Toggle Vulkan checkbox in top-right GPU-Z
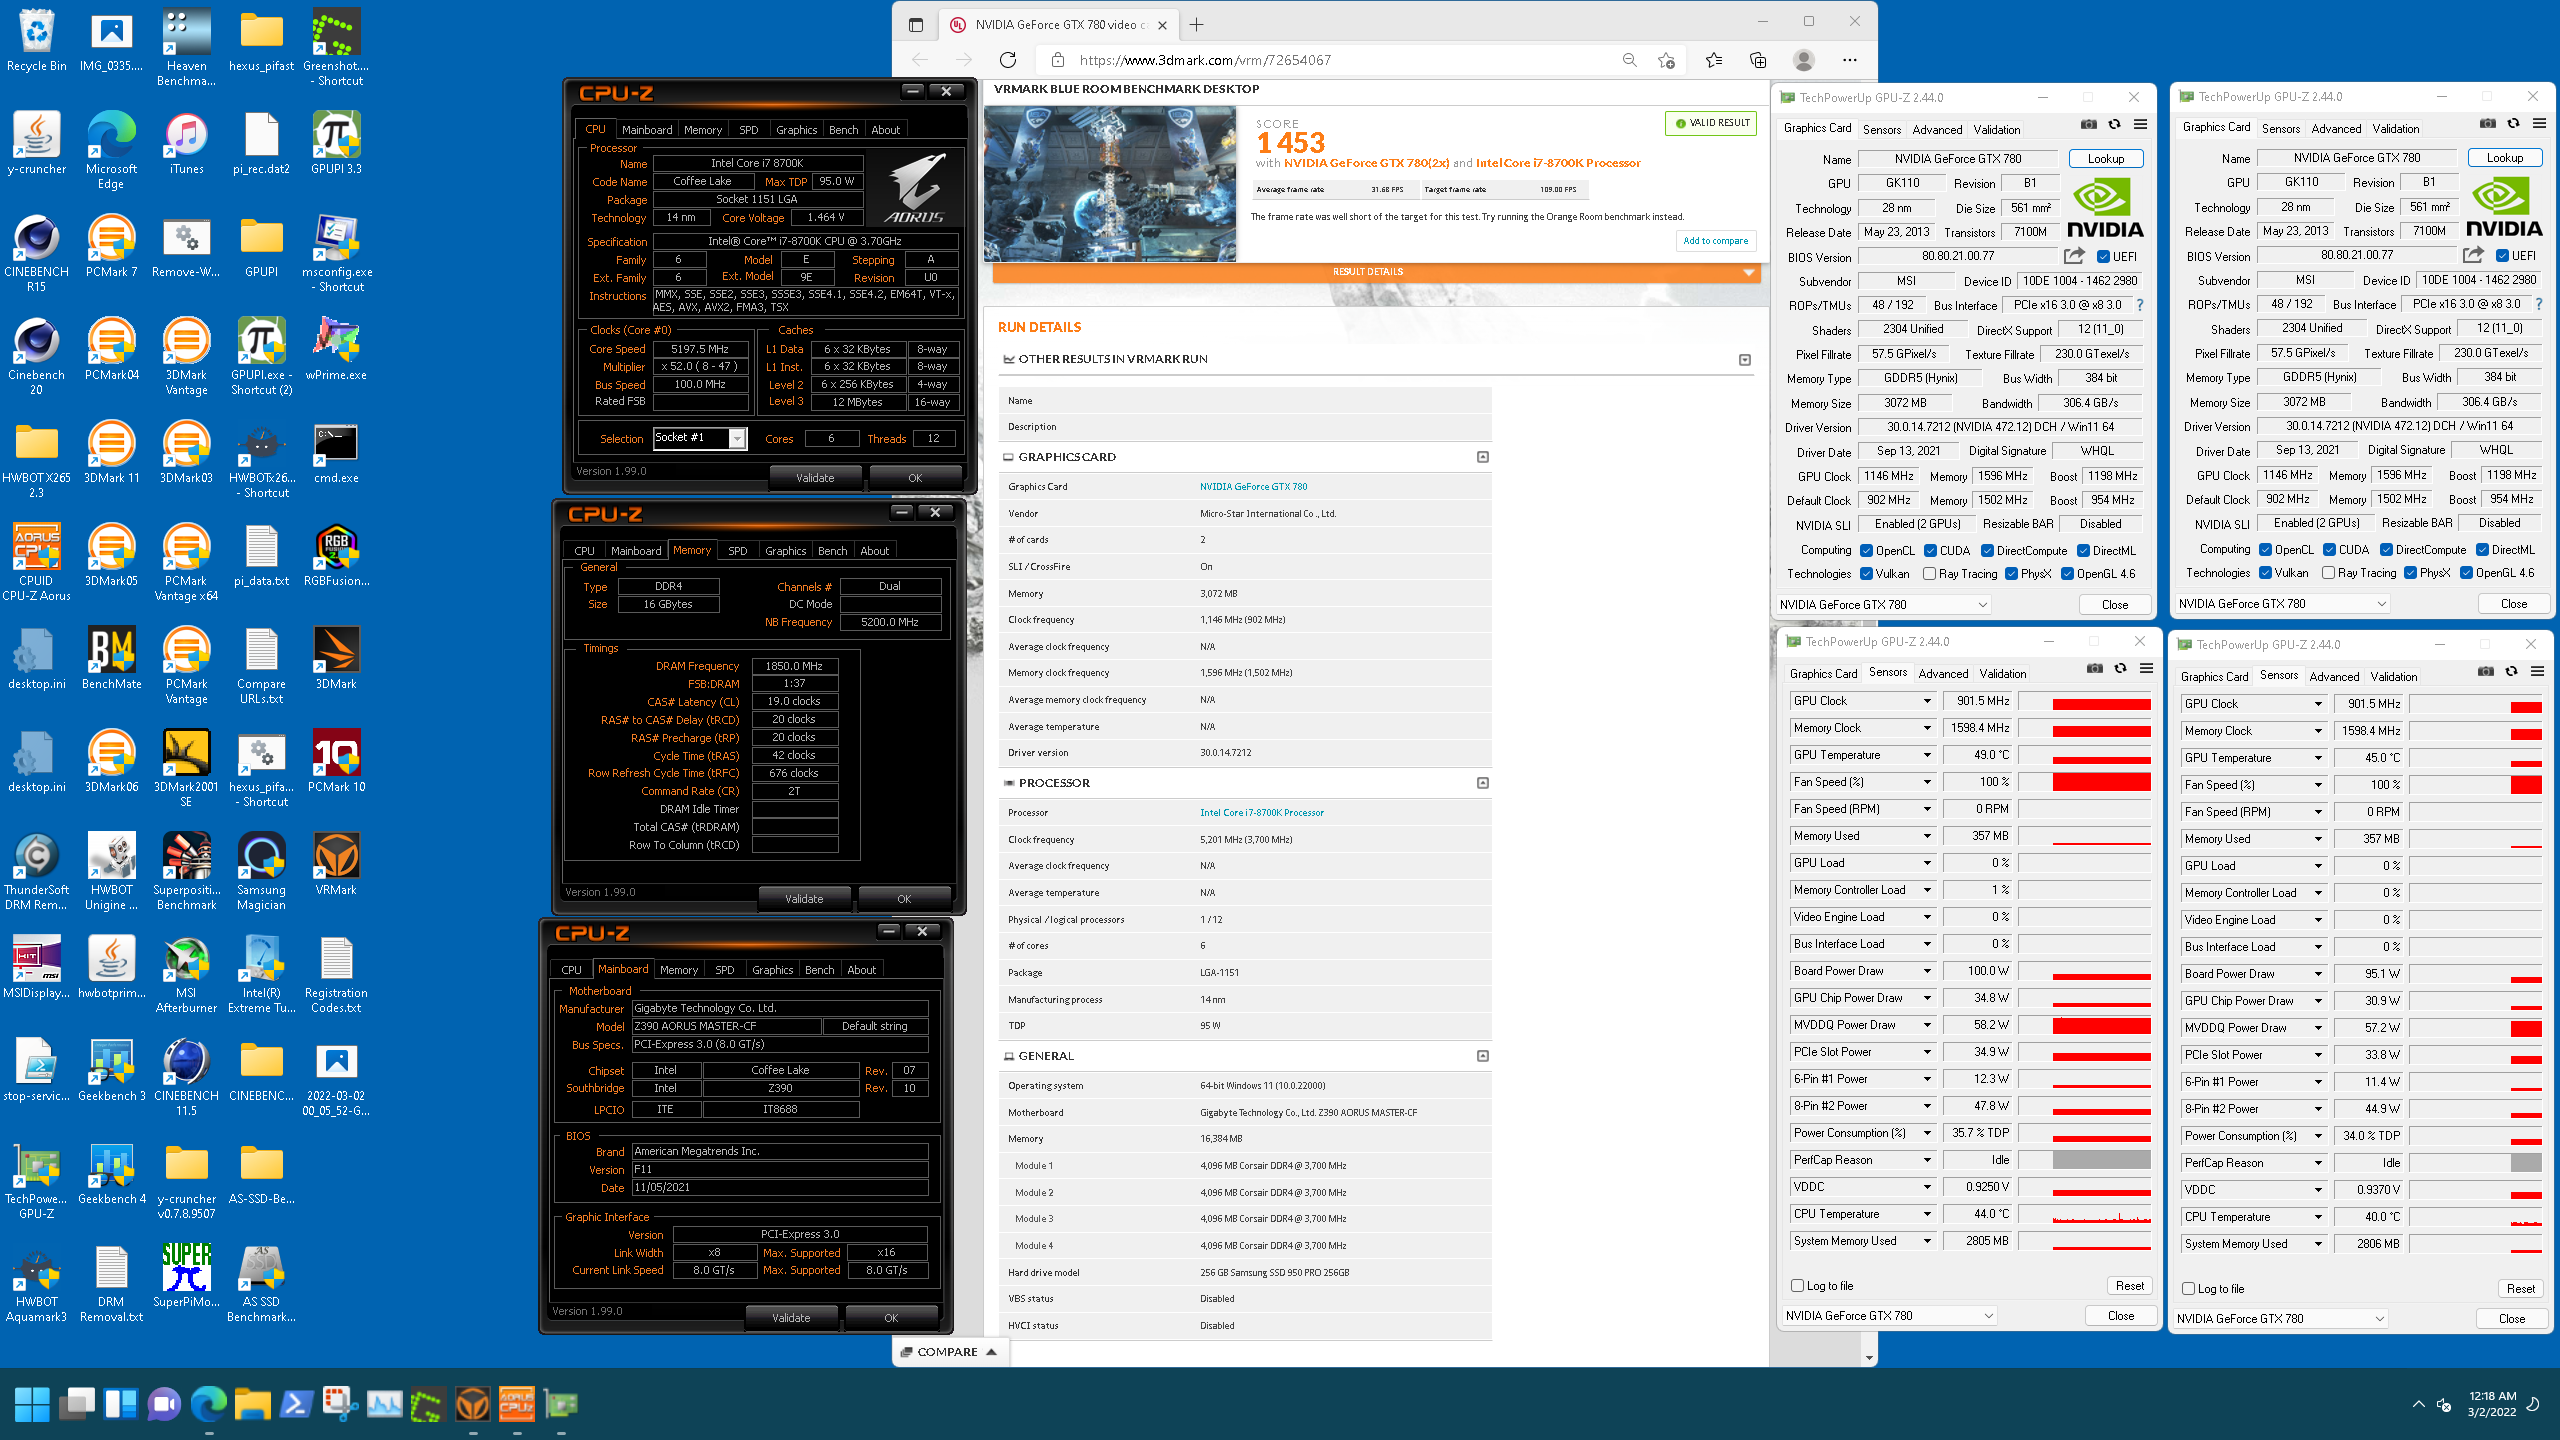 (x=2265, y=573)
